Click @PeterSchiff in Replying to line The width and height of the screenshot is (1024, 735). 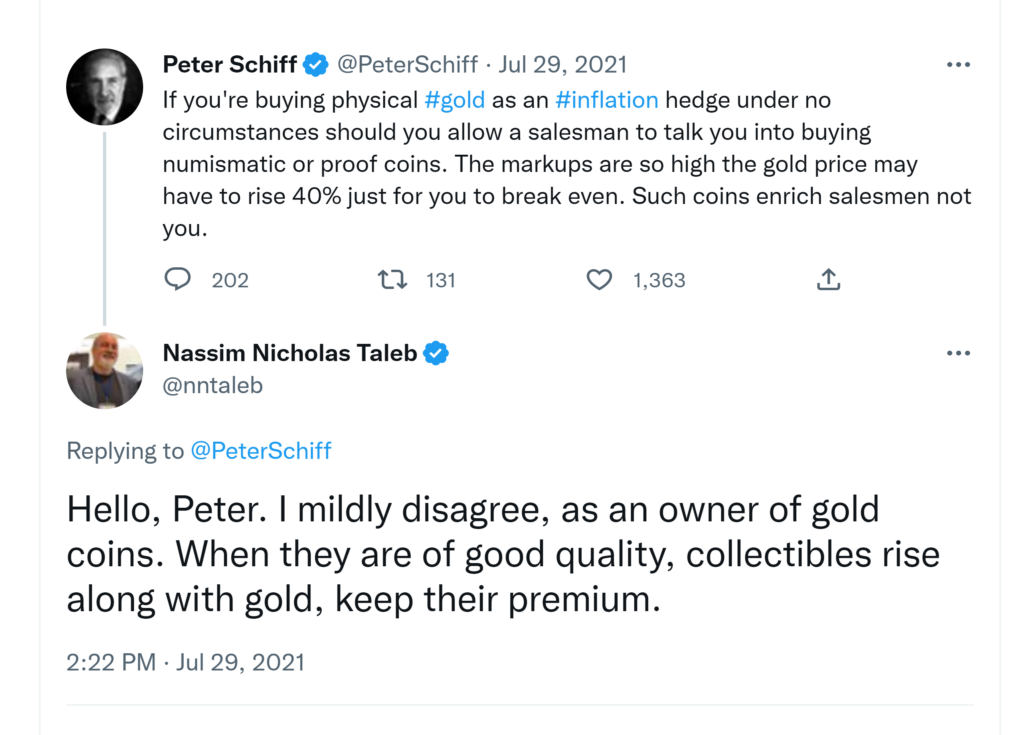[261, 451]
